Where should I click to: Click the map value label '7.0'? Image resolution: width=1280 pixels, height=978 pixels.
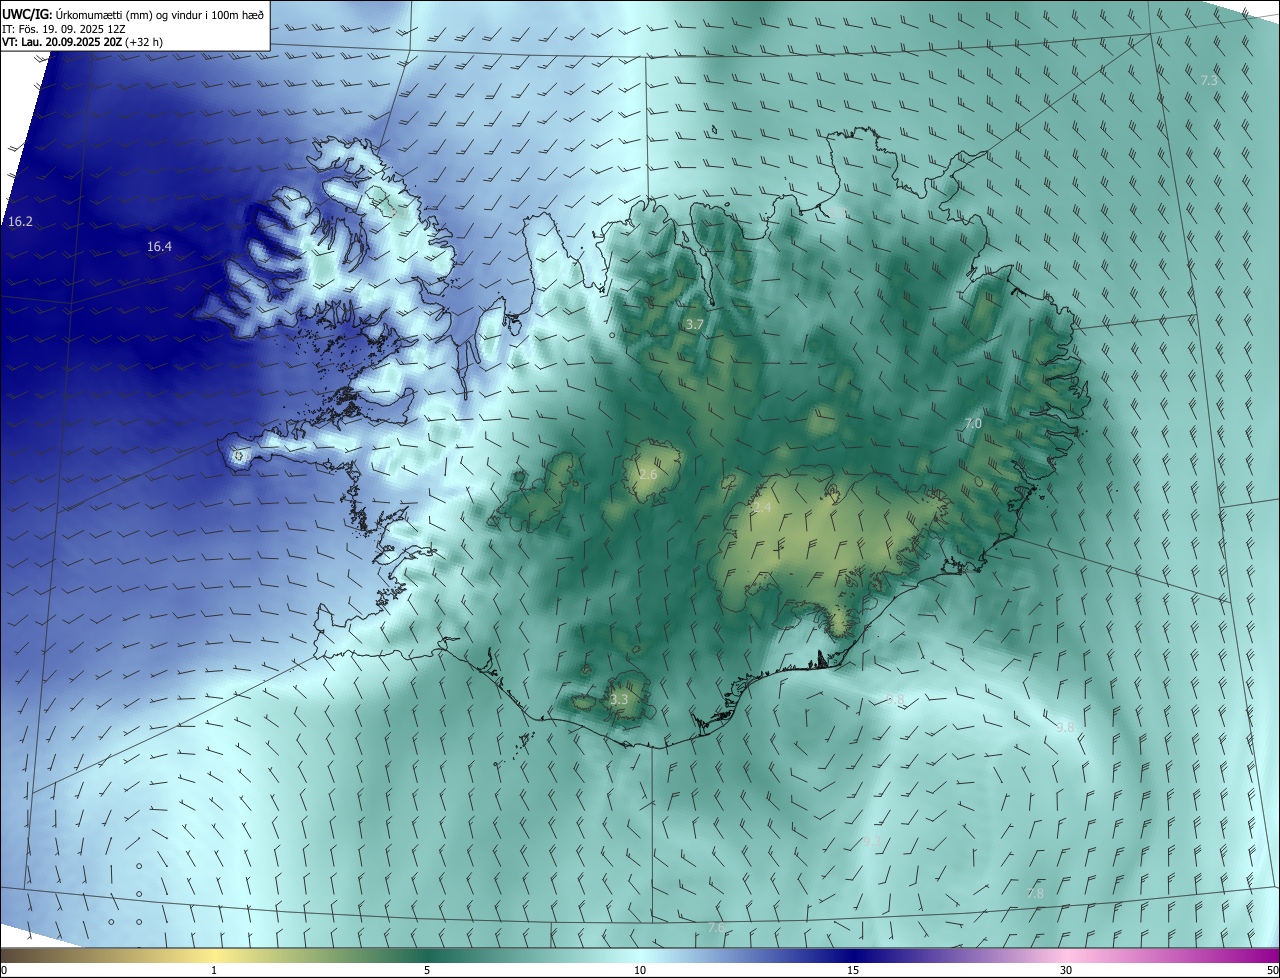972,424
